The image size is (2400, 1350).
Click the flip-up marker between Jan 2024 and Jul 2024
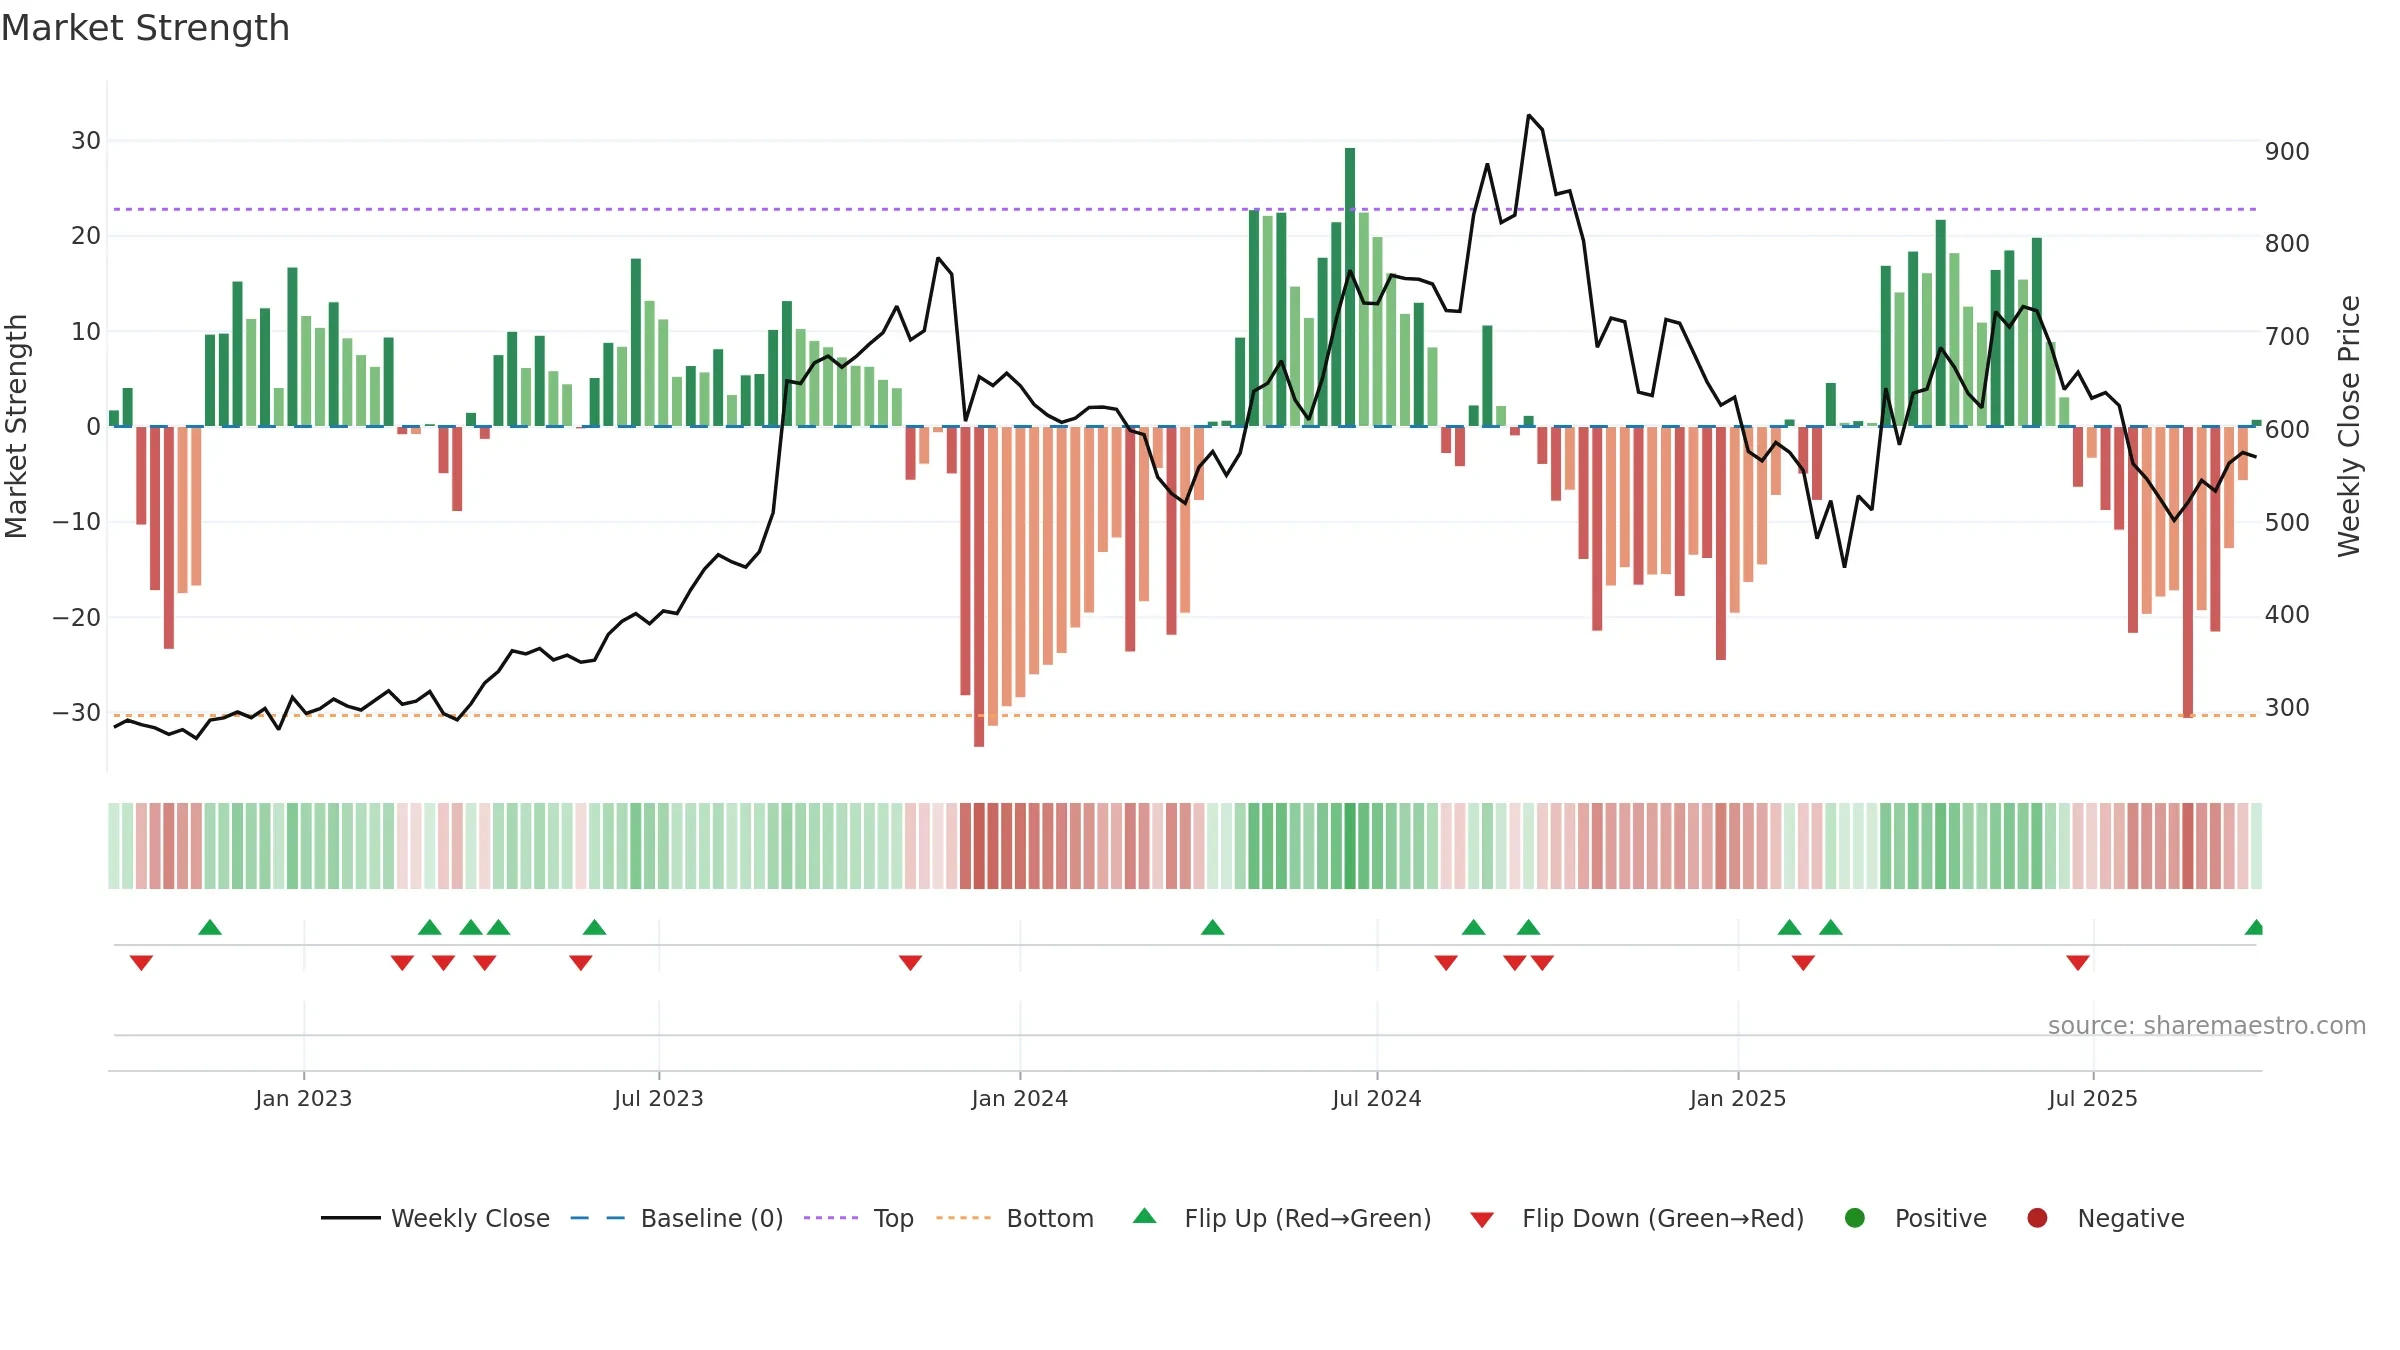coord(1213,927)
